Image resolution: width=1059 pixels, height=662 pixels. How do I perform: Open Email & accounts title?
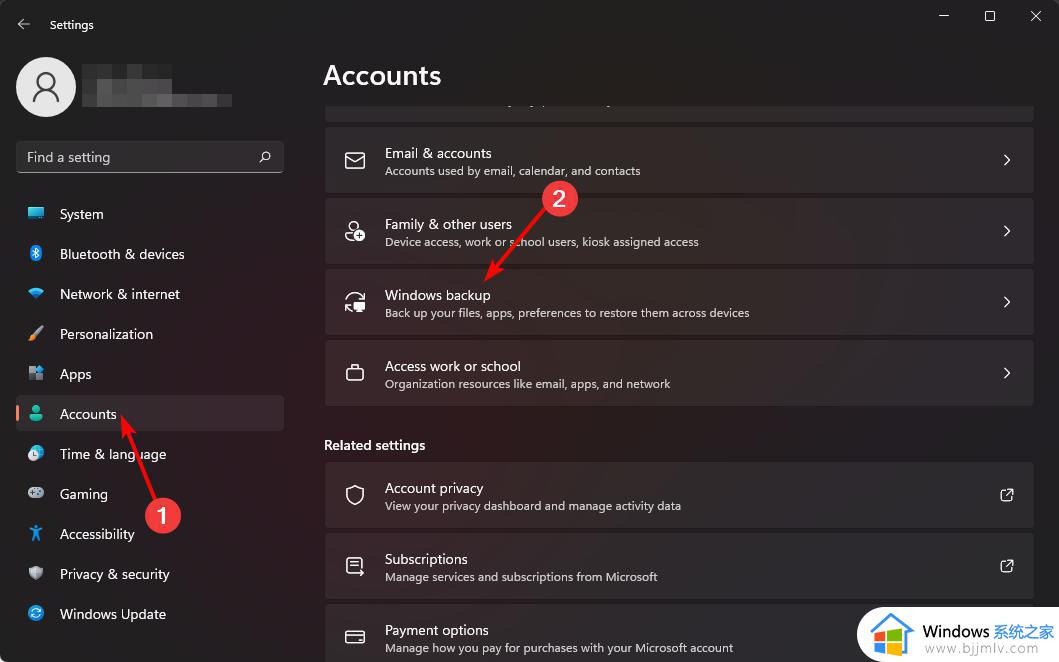(x=438, y=153)
